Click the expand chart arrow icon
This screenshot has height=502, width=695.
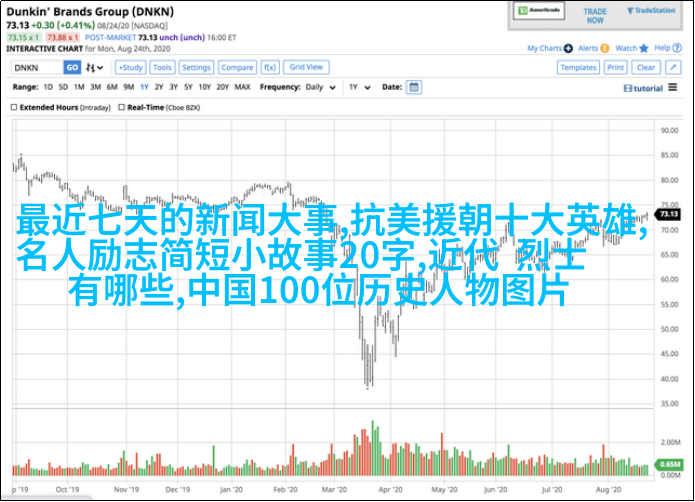pyautogui.click(x=673, y=67)
